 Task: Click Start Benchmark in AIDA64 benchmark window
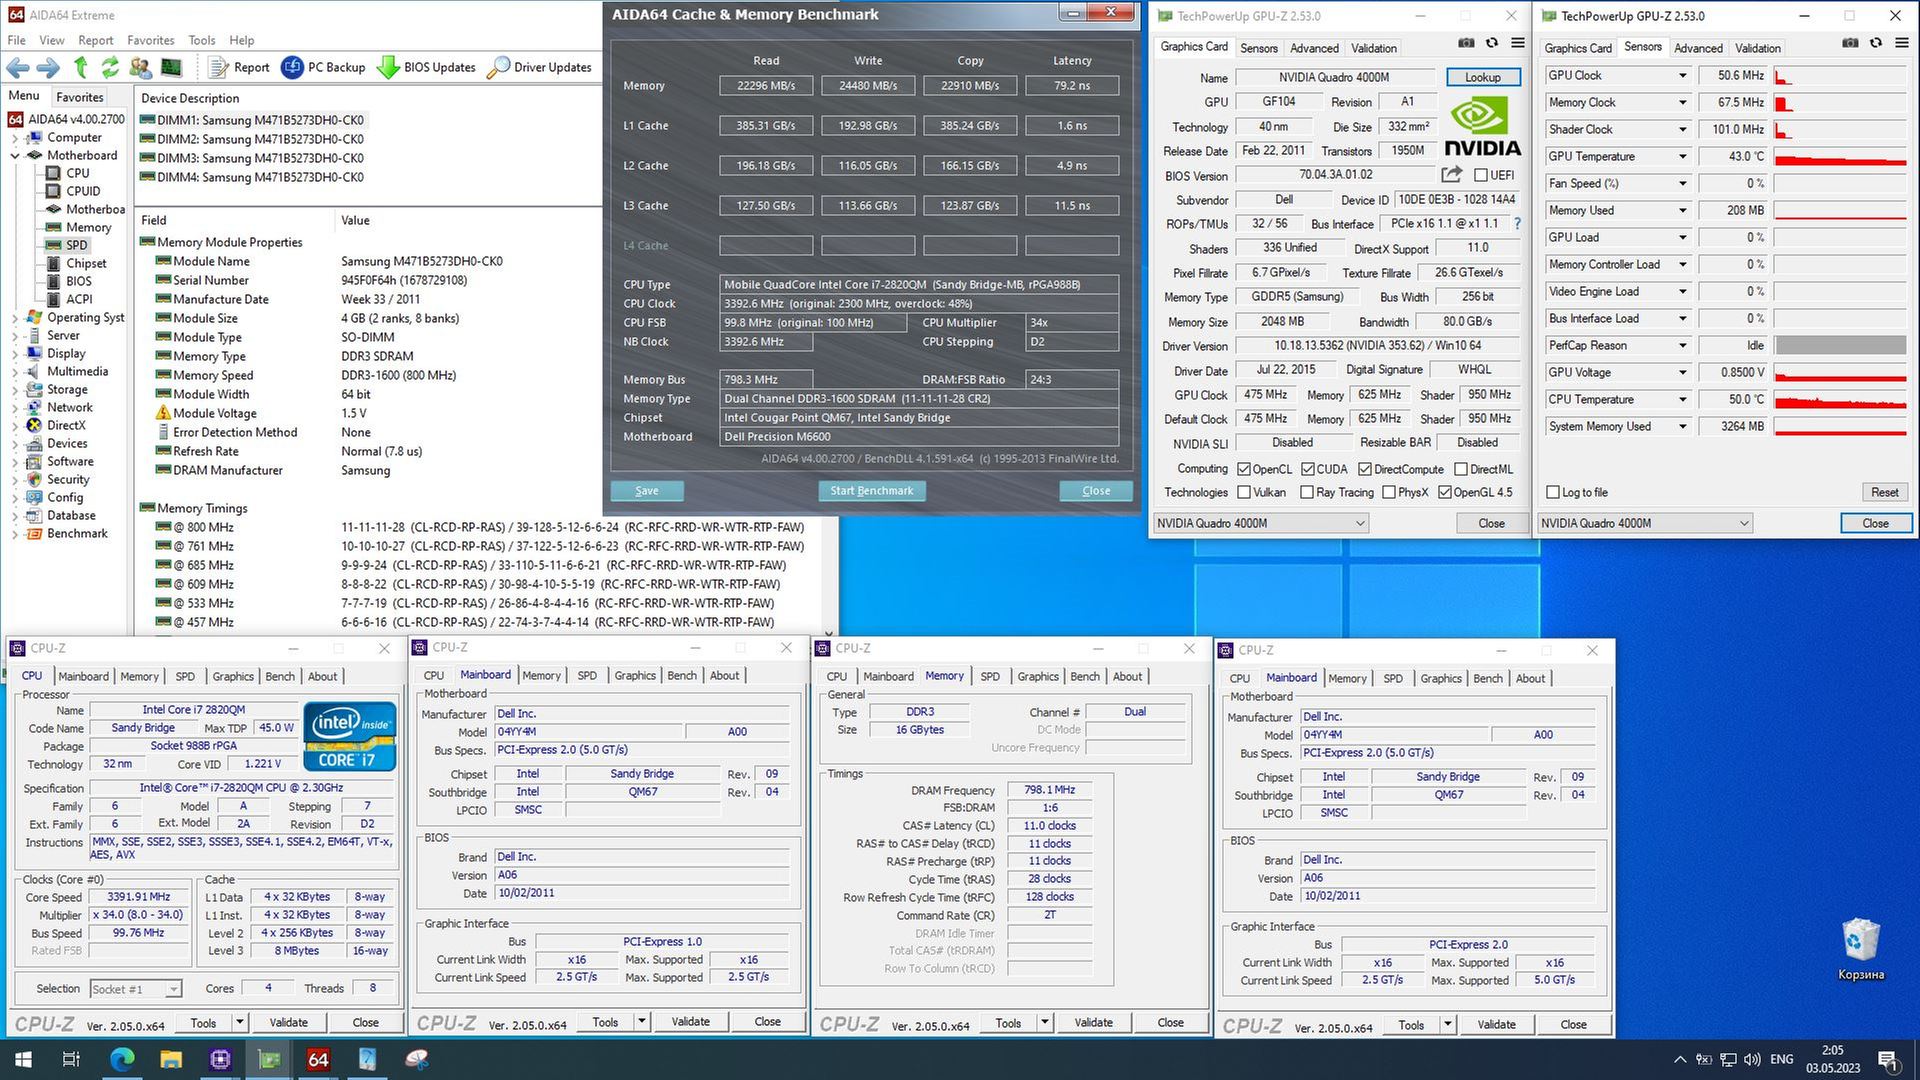tap(872, 491)
